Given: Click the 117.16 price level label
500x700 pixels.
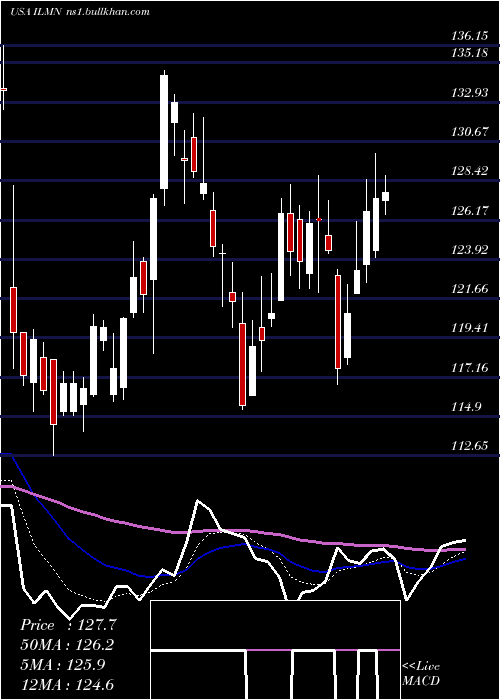Looking at the screenshot, I should click(x=470, y=367).
